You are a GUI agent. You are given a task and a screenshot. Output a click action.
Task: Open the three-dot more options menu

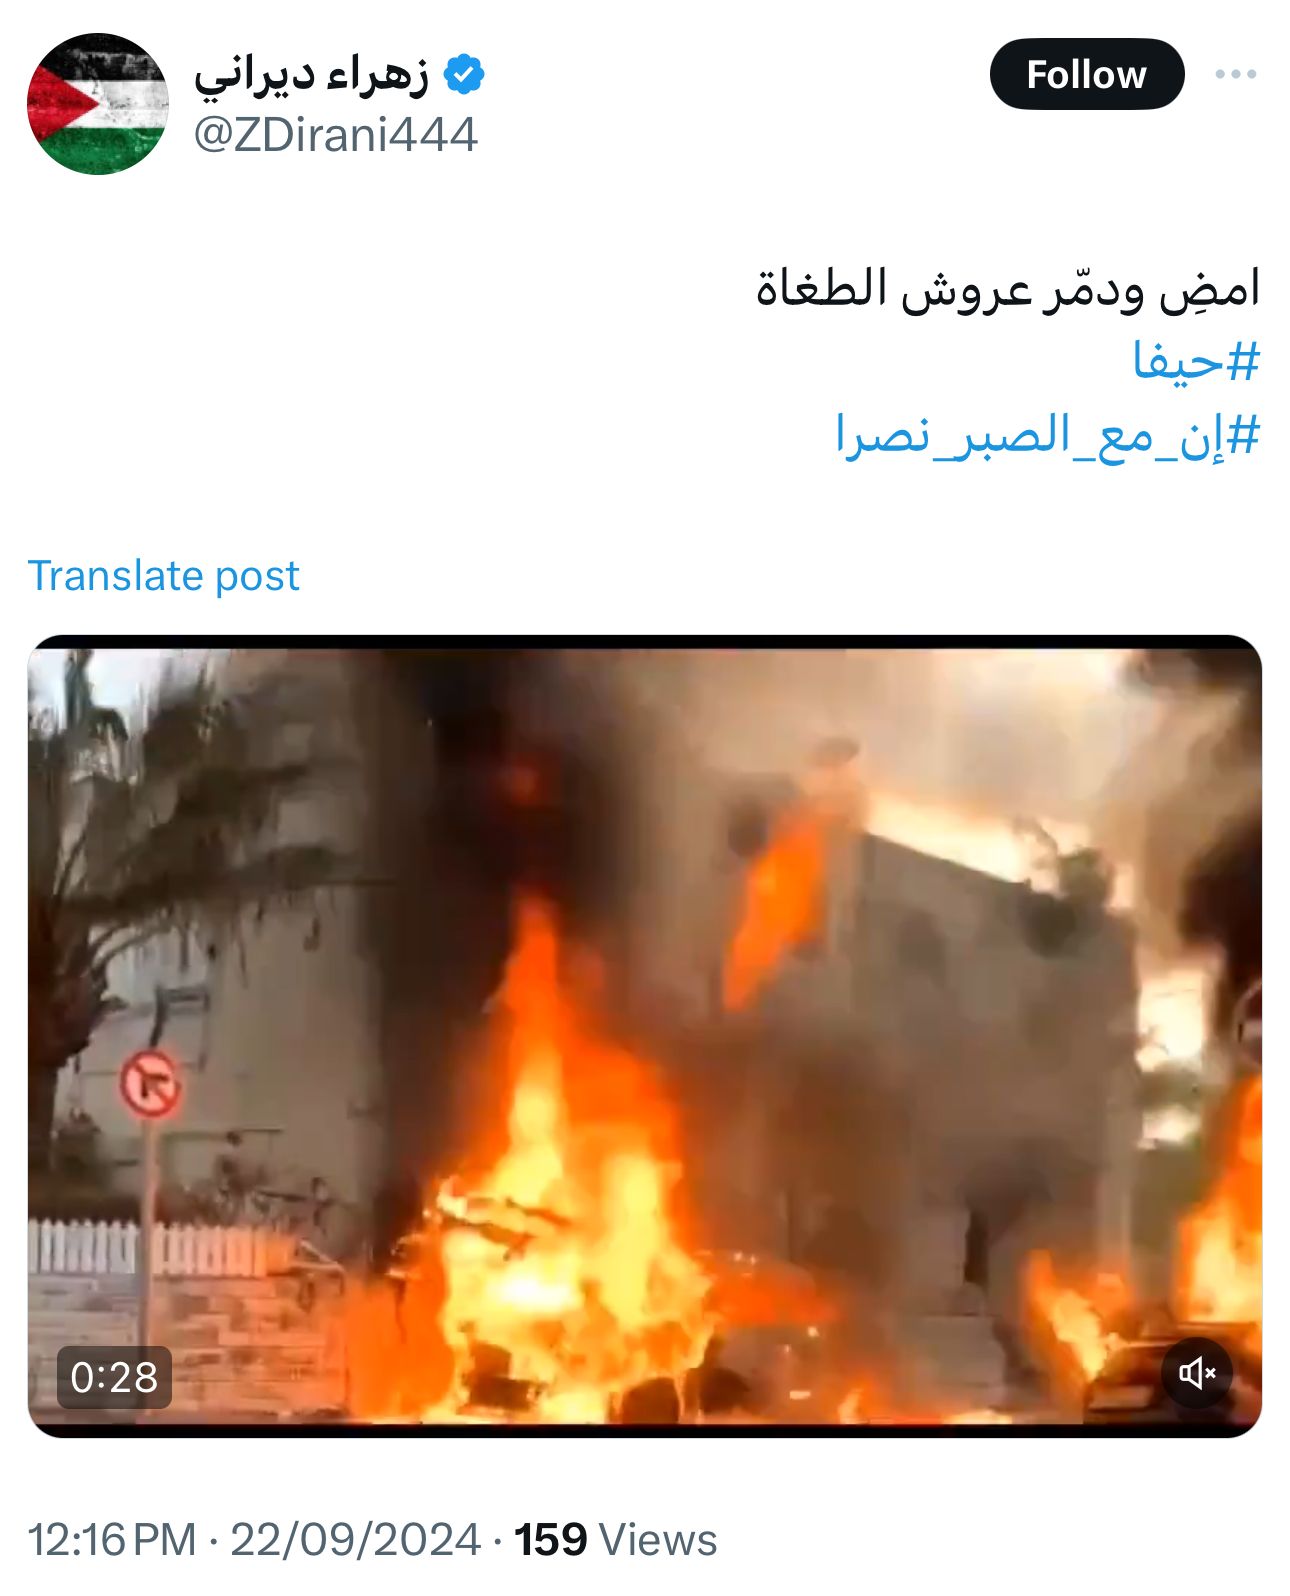tap(1236, 74)
